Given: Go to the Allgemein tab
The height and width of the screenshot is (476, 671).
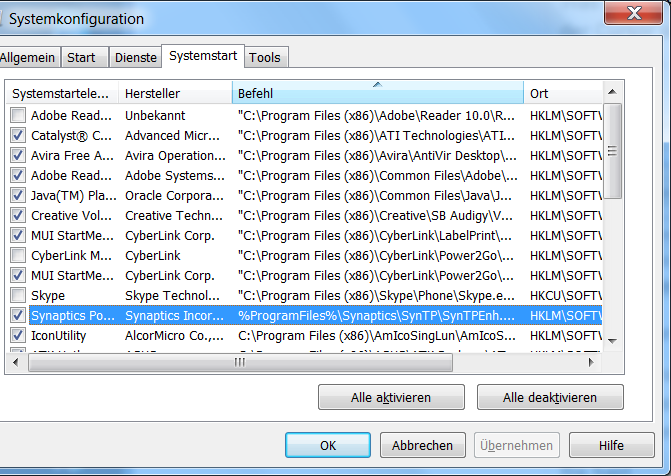Looking at the screenshot, I should tap(30, 58).
